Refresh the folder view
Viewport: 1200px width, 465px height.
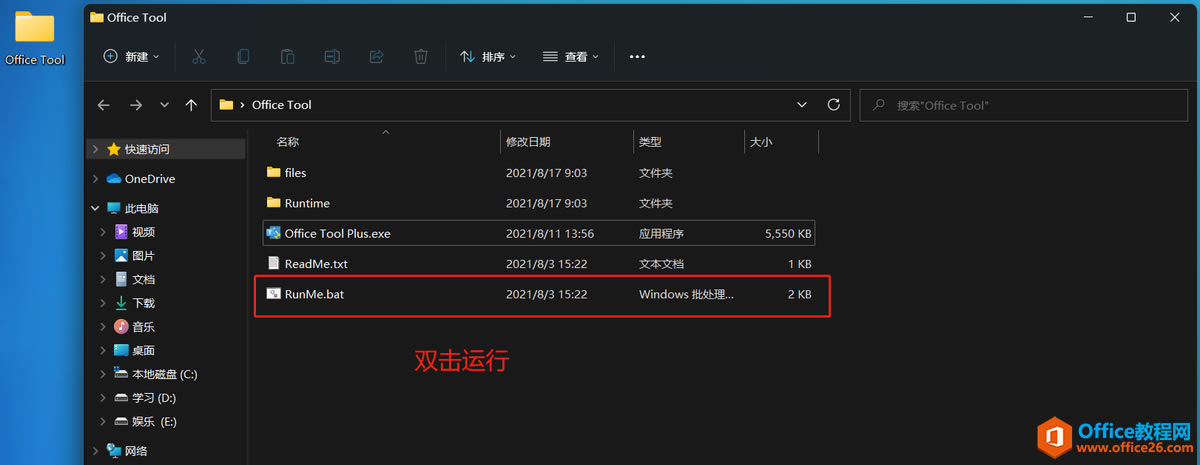833,104
